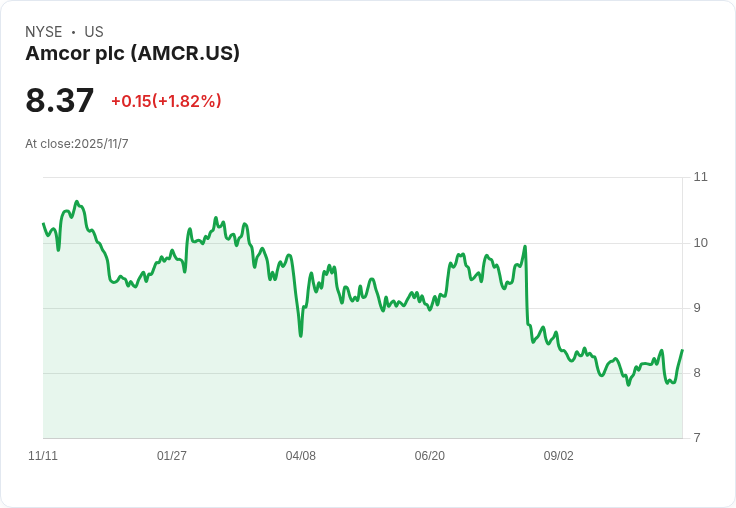Click the 09/02 date on x-axis
This screenshot has height=508, width=736.
coord(559,456)
